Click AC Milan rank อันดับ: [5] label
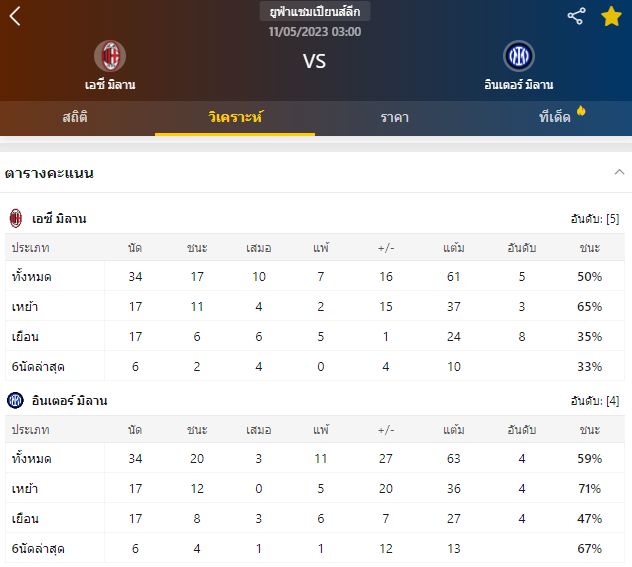 (x=594, y=219)
